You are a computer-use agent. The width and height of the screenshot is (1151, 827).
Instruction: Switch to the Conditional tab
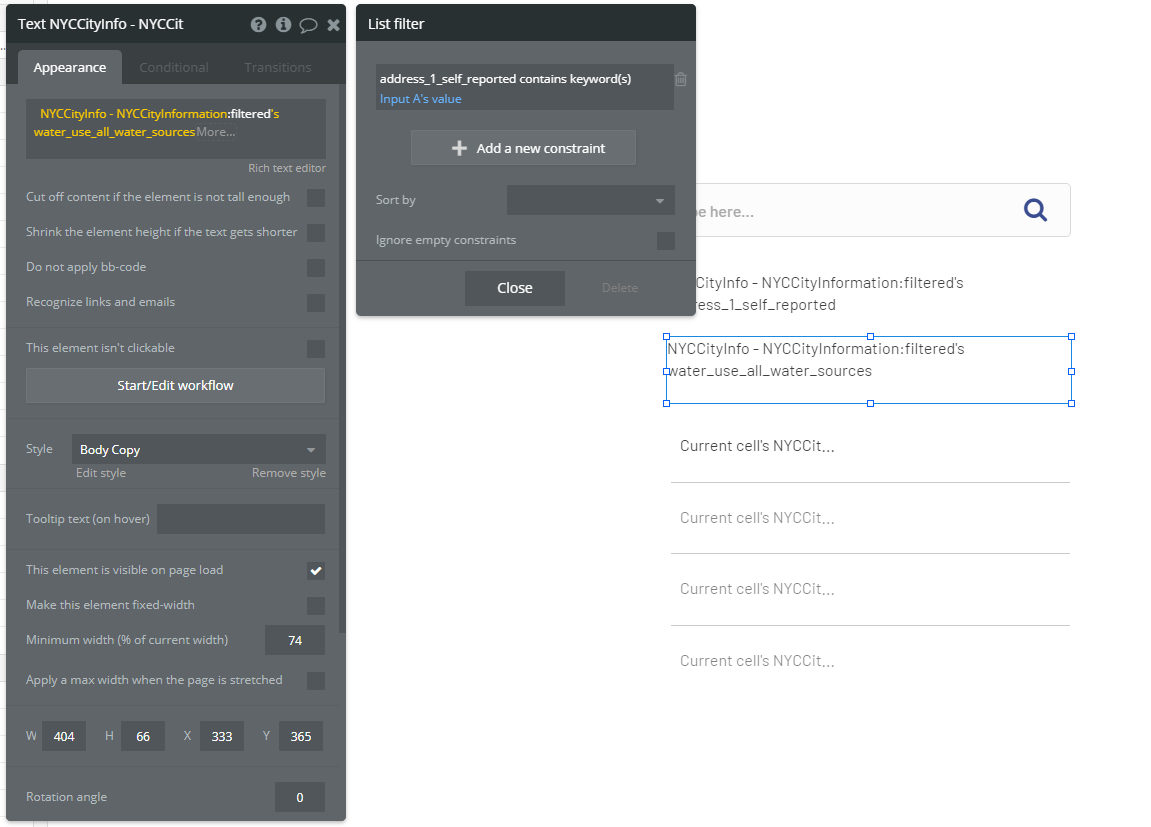[174, 68]
